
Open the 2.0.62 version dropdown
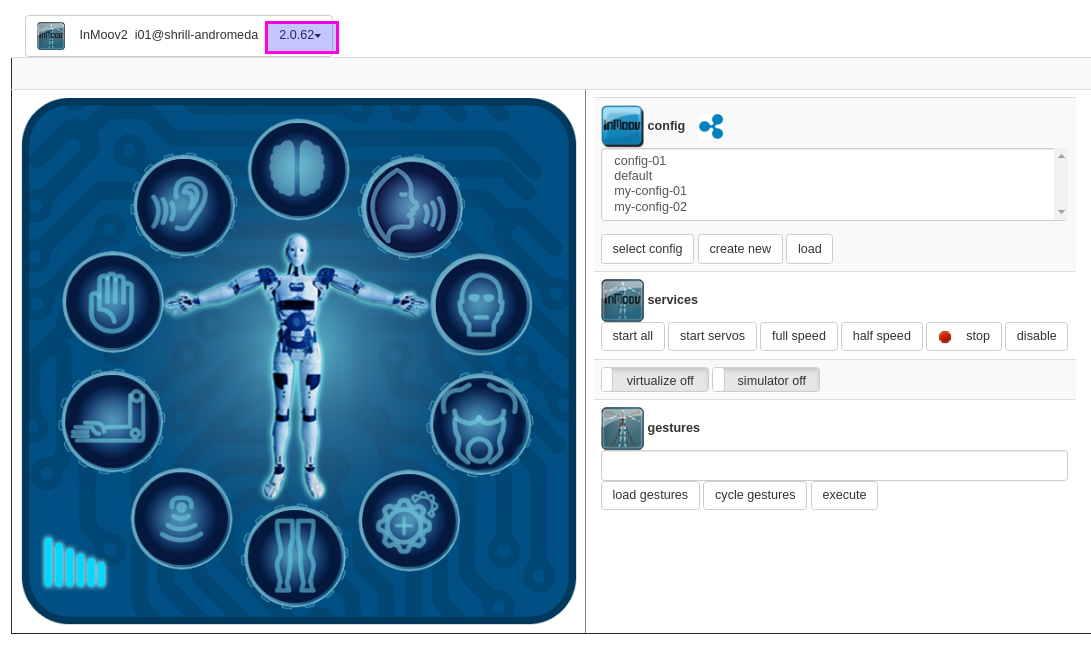tap(301, 35)
